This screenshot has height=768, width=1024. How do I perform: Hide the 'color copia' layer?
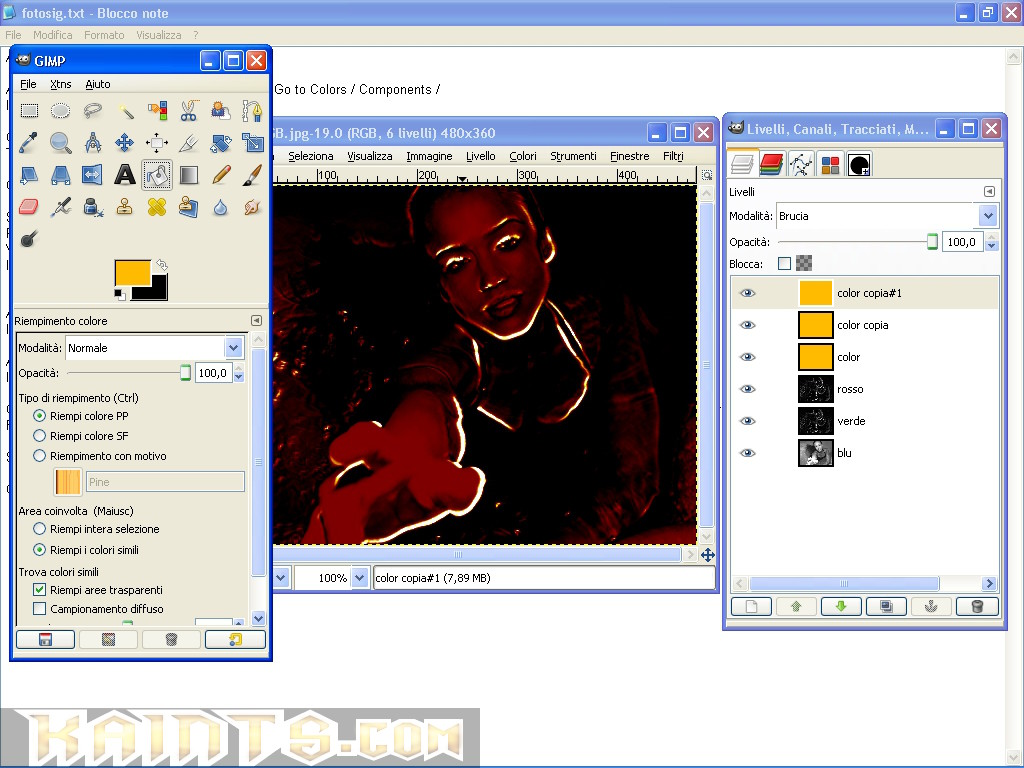click(748, 325)
